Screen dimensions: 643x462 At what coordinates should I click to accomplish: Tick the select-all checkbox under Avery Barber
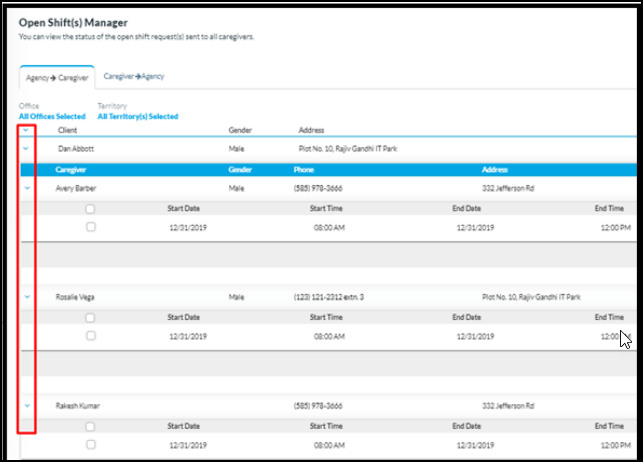point(91,208)
